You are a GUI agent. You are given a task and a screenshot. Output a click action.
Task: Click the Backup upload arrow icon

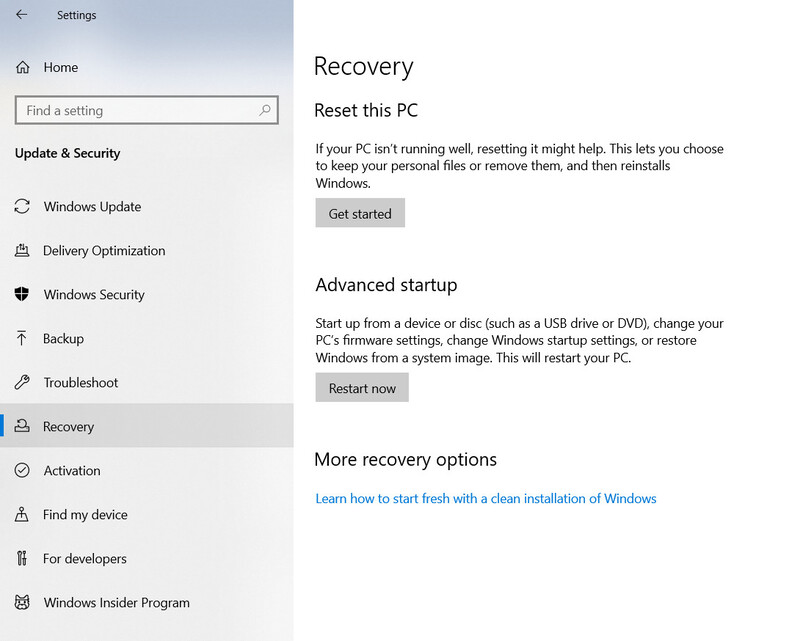[x=21, y=338]
